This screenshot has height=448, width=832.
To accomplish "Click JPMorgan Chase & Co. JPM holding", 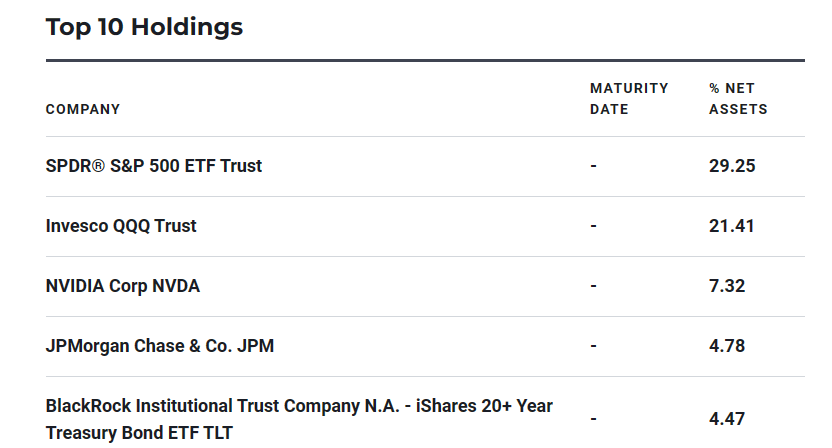I will click(160, 346).
